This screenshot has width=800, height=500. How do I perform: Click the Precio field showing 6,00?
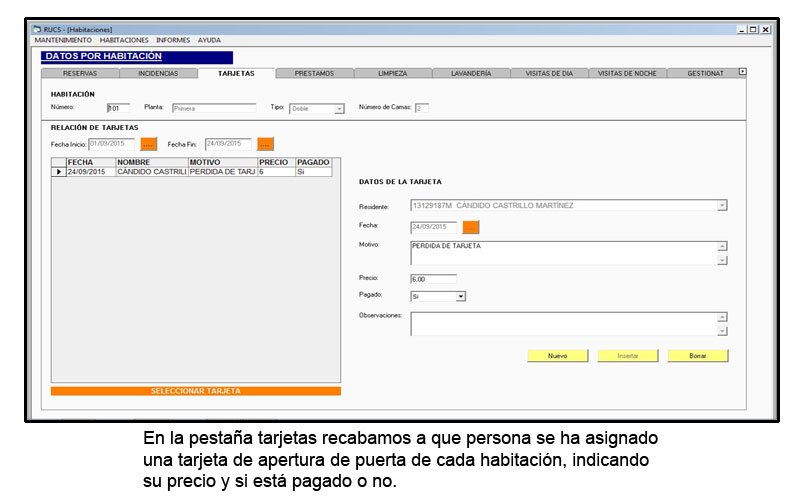434,279
